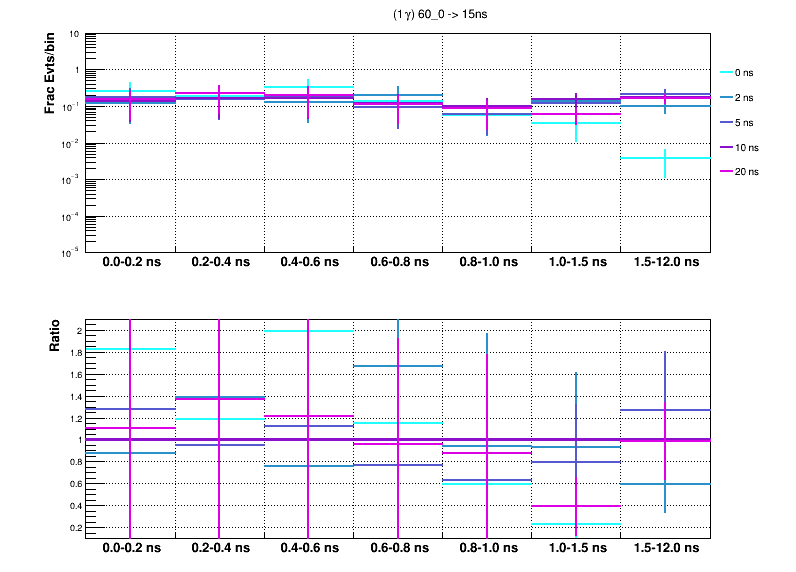Screen dimensions: 796x572
Task: Click upper plot's '1.5-12.0 ns' bin label
Action: 665,261
